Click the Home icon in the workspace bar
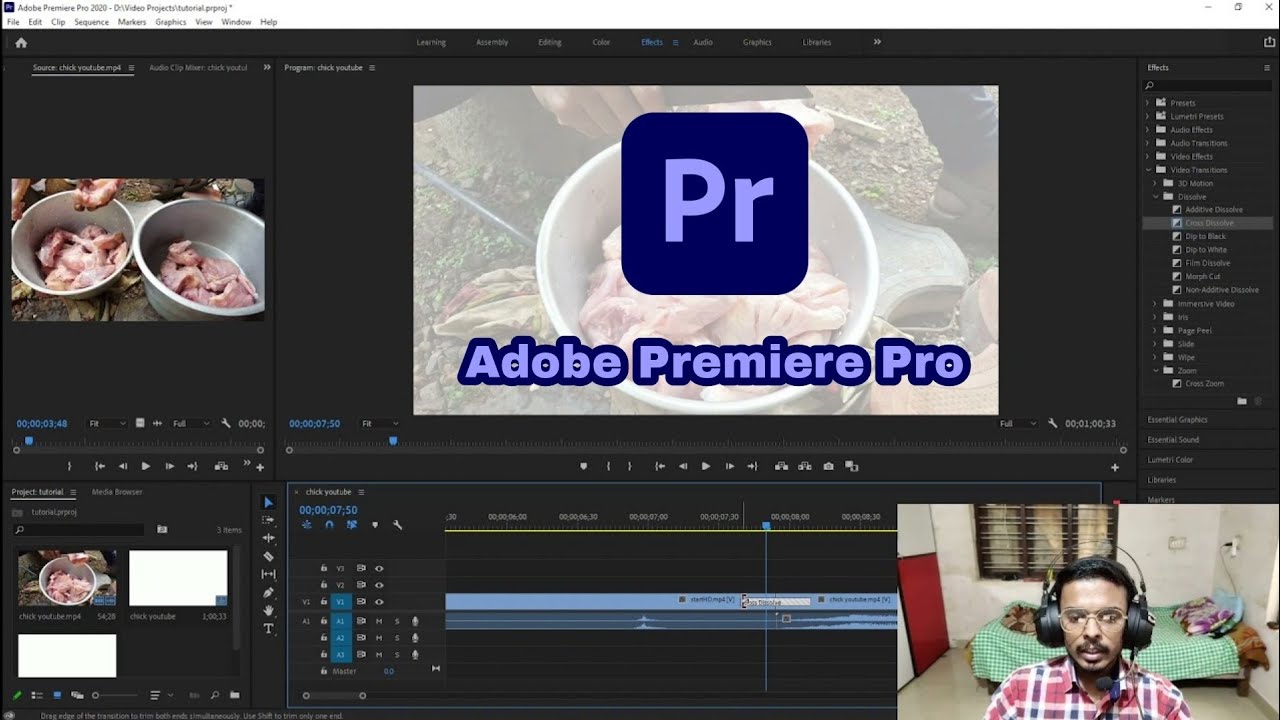The width and height of the screenshot is (1280, 720). [x=21, y=42]
